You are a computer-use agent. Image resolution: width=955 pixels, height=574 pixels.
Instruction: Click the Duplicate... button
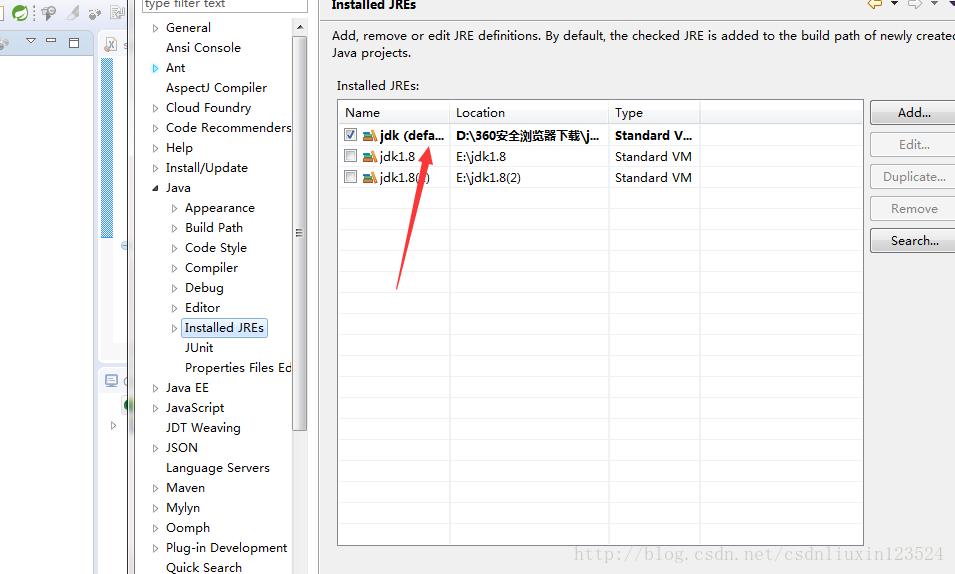(x=914, y=177)
